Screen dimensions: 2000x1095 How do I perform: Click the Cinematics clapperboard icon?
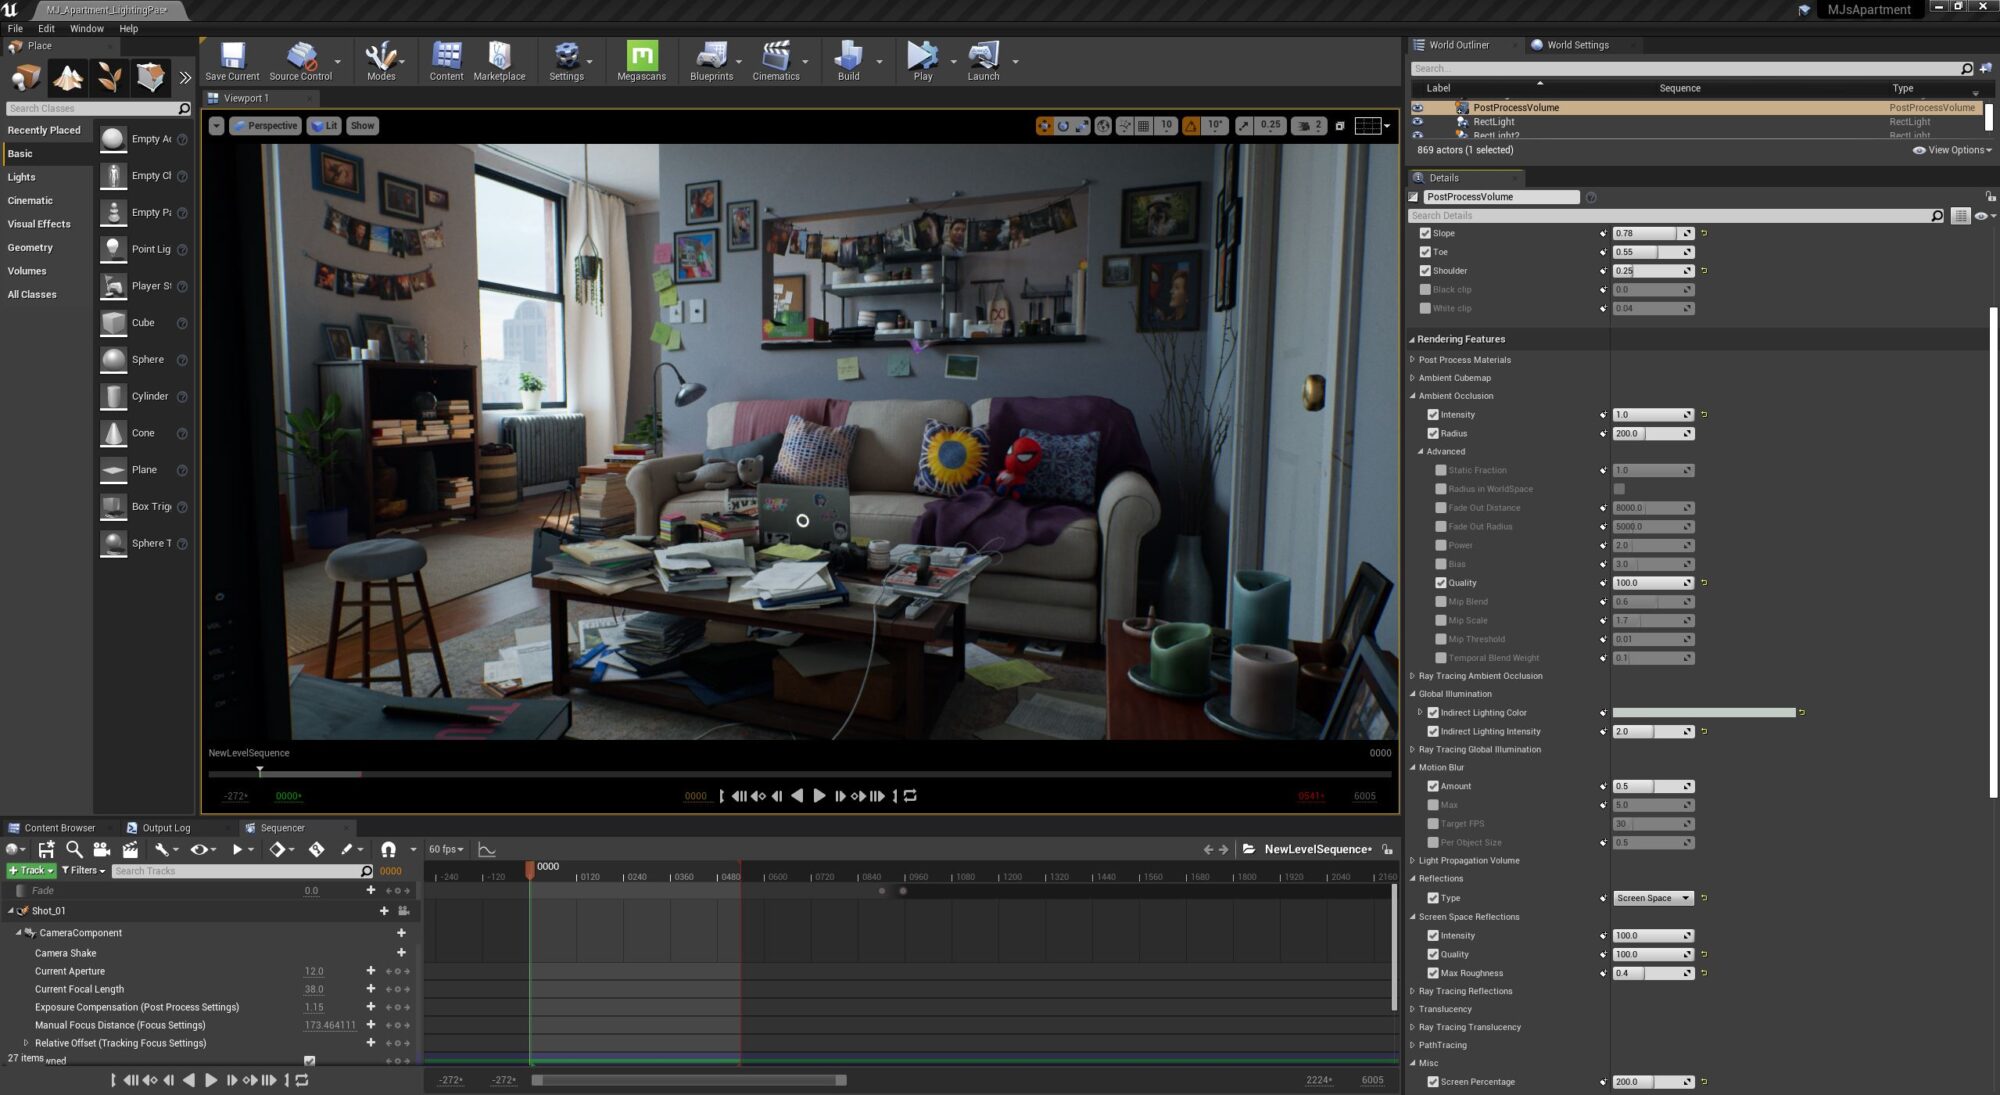pyautogui.click(x=775, y=57)
